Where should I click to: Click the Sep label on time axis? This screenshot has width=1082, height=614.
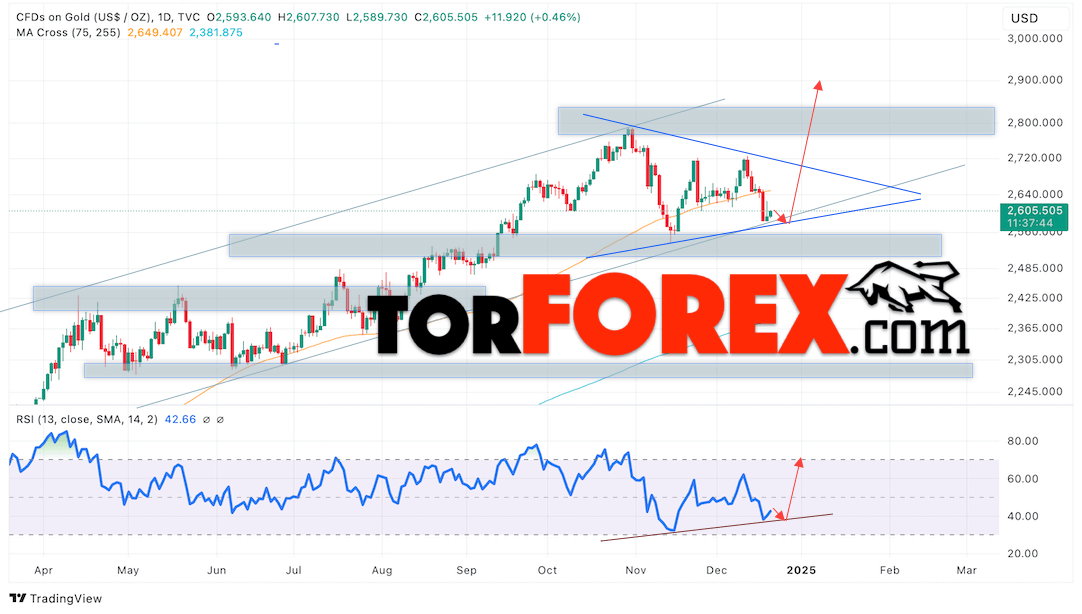(466, 571)
